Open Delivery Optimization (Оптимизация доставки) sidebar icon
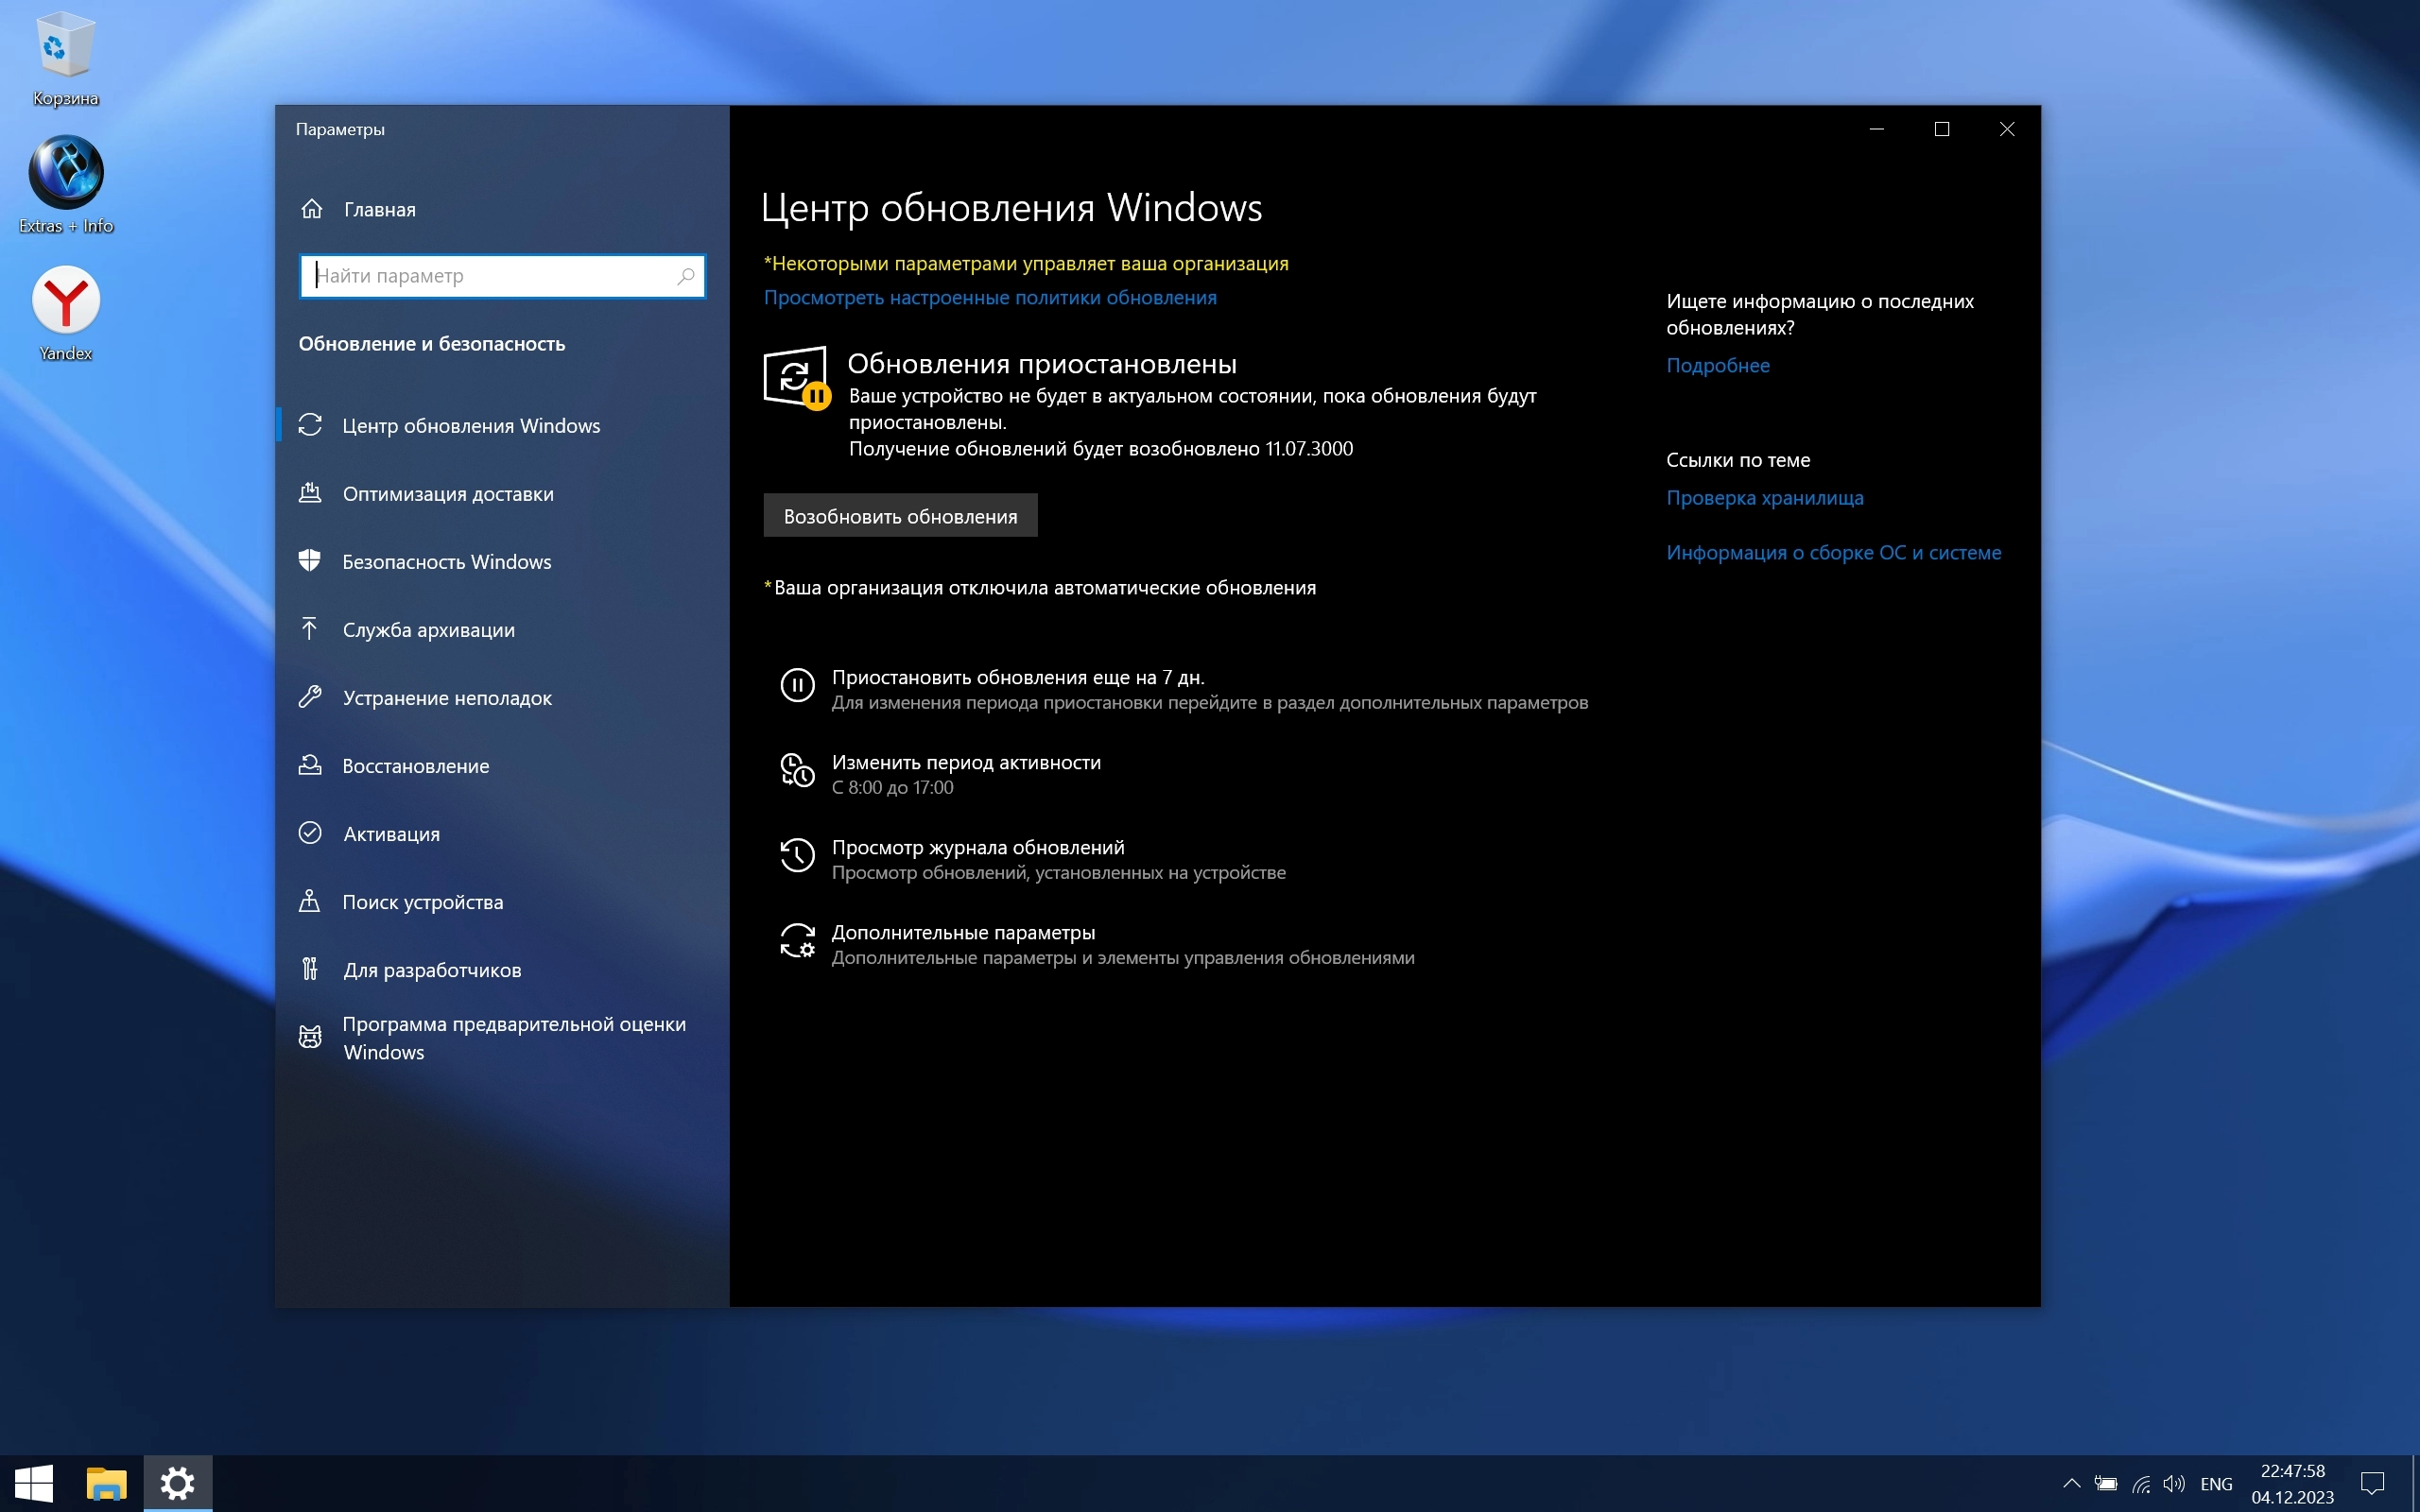Screen dimensions: 2420x1512 310,493
